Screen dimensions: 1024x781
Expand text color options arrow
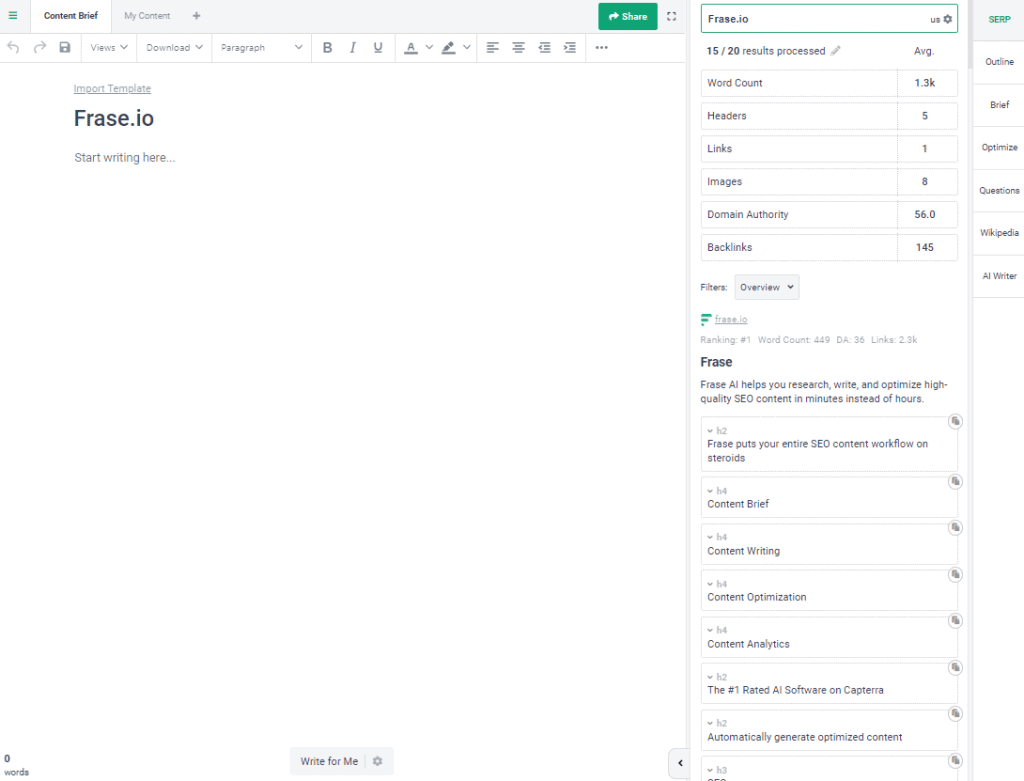(429, 47)
